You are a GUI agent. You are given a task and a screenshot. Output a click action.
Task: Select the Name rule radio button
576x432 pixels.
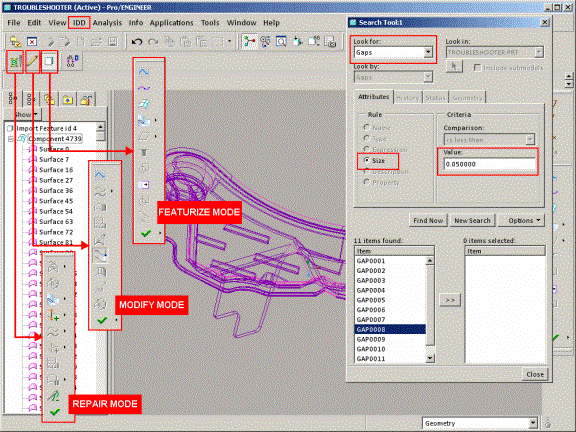(366, 127)
